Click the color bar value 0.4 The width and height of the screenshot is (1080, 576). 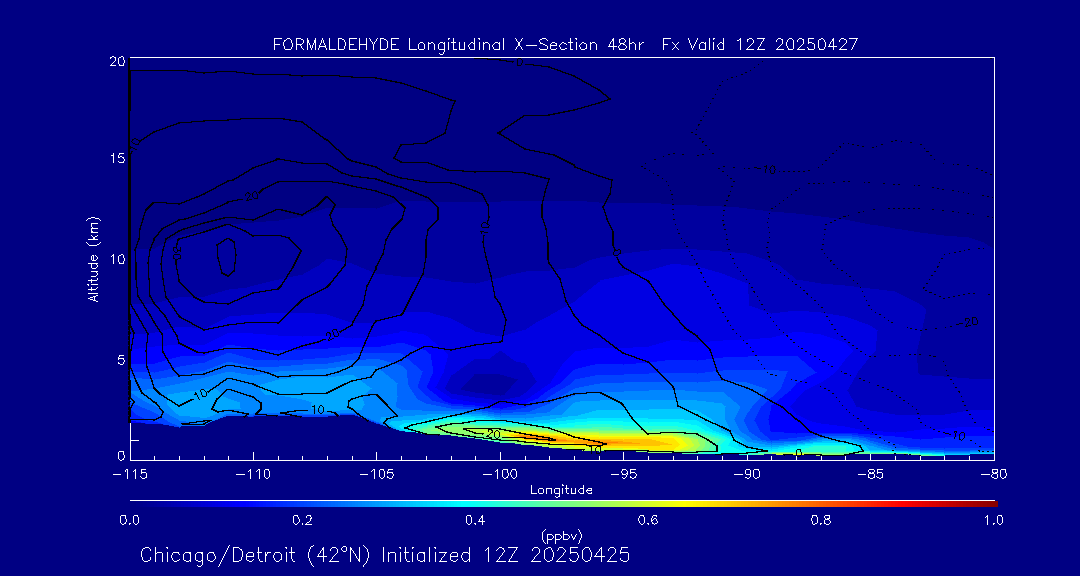click(476, 520)
